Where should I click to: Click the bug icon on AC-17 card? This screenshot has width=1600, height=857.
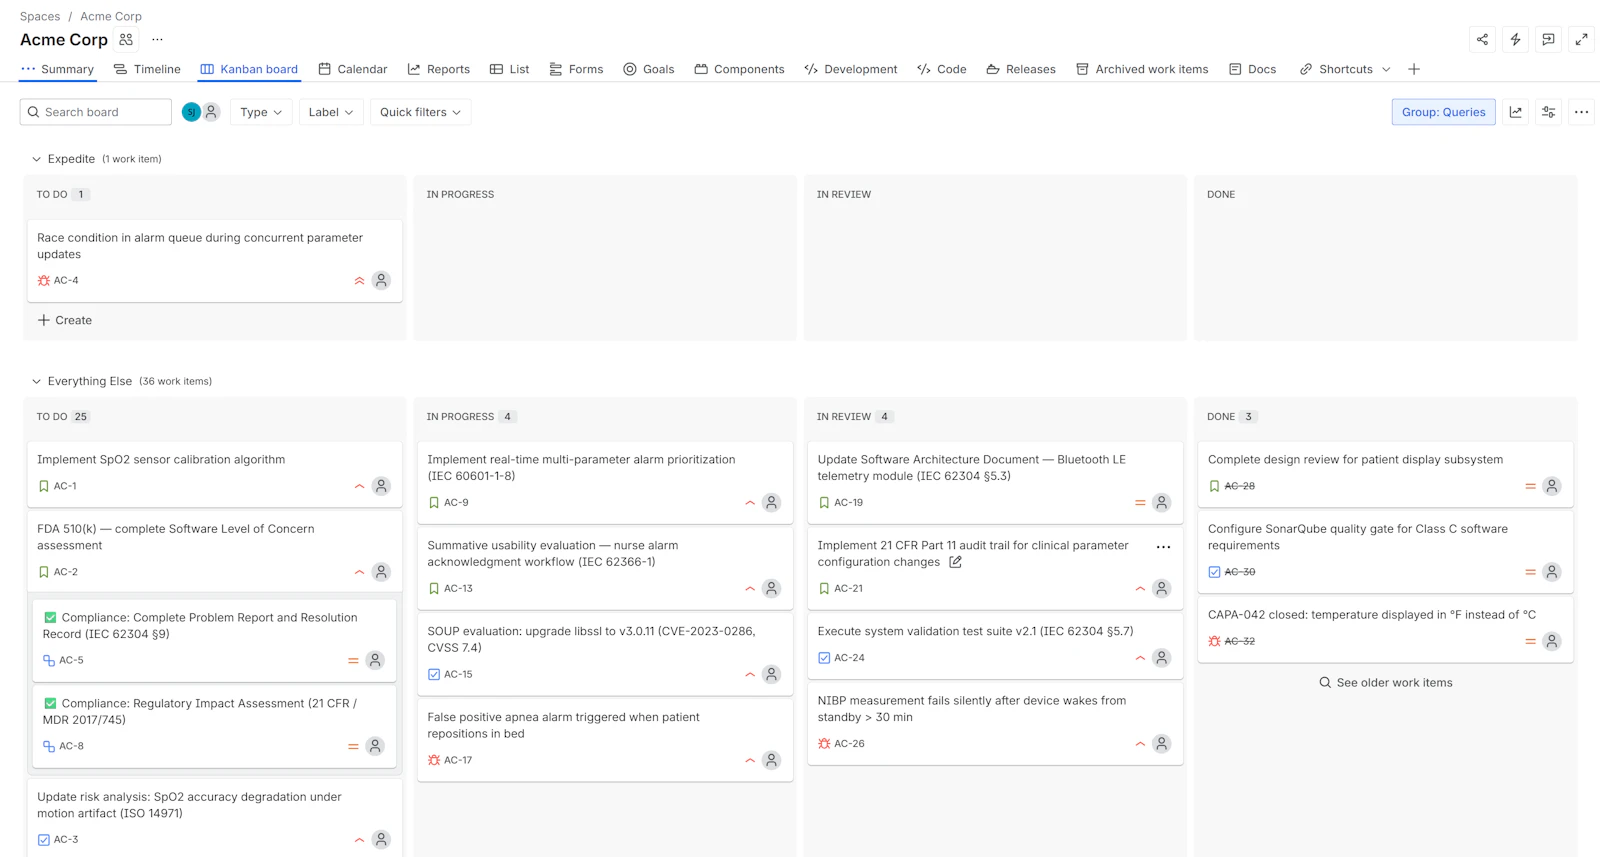tap(434, 761)
